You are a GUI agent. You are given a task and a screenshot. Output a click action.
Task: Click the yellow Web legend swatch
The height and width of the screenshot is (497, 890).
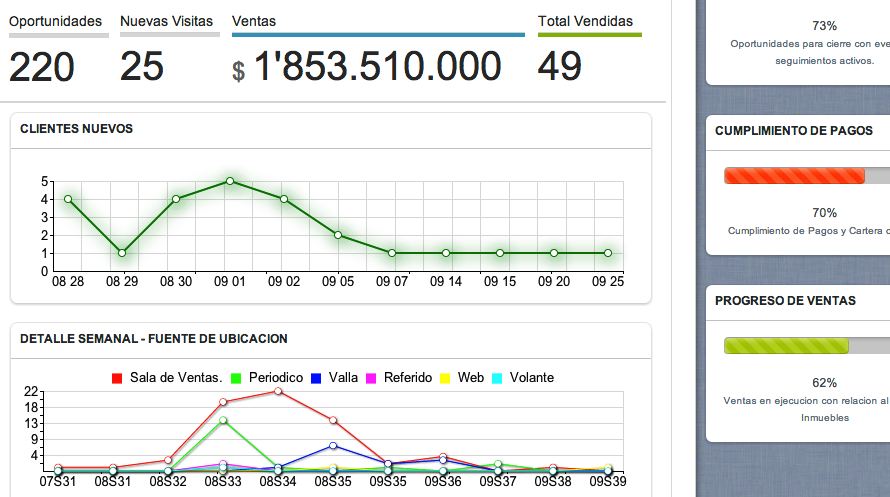[x=445, y=378]
